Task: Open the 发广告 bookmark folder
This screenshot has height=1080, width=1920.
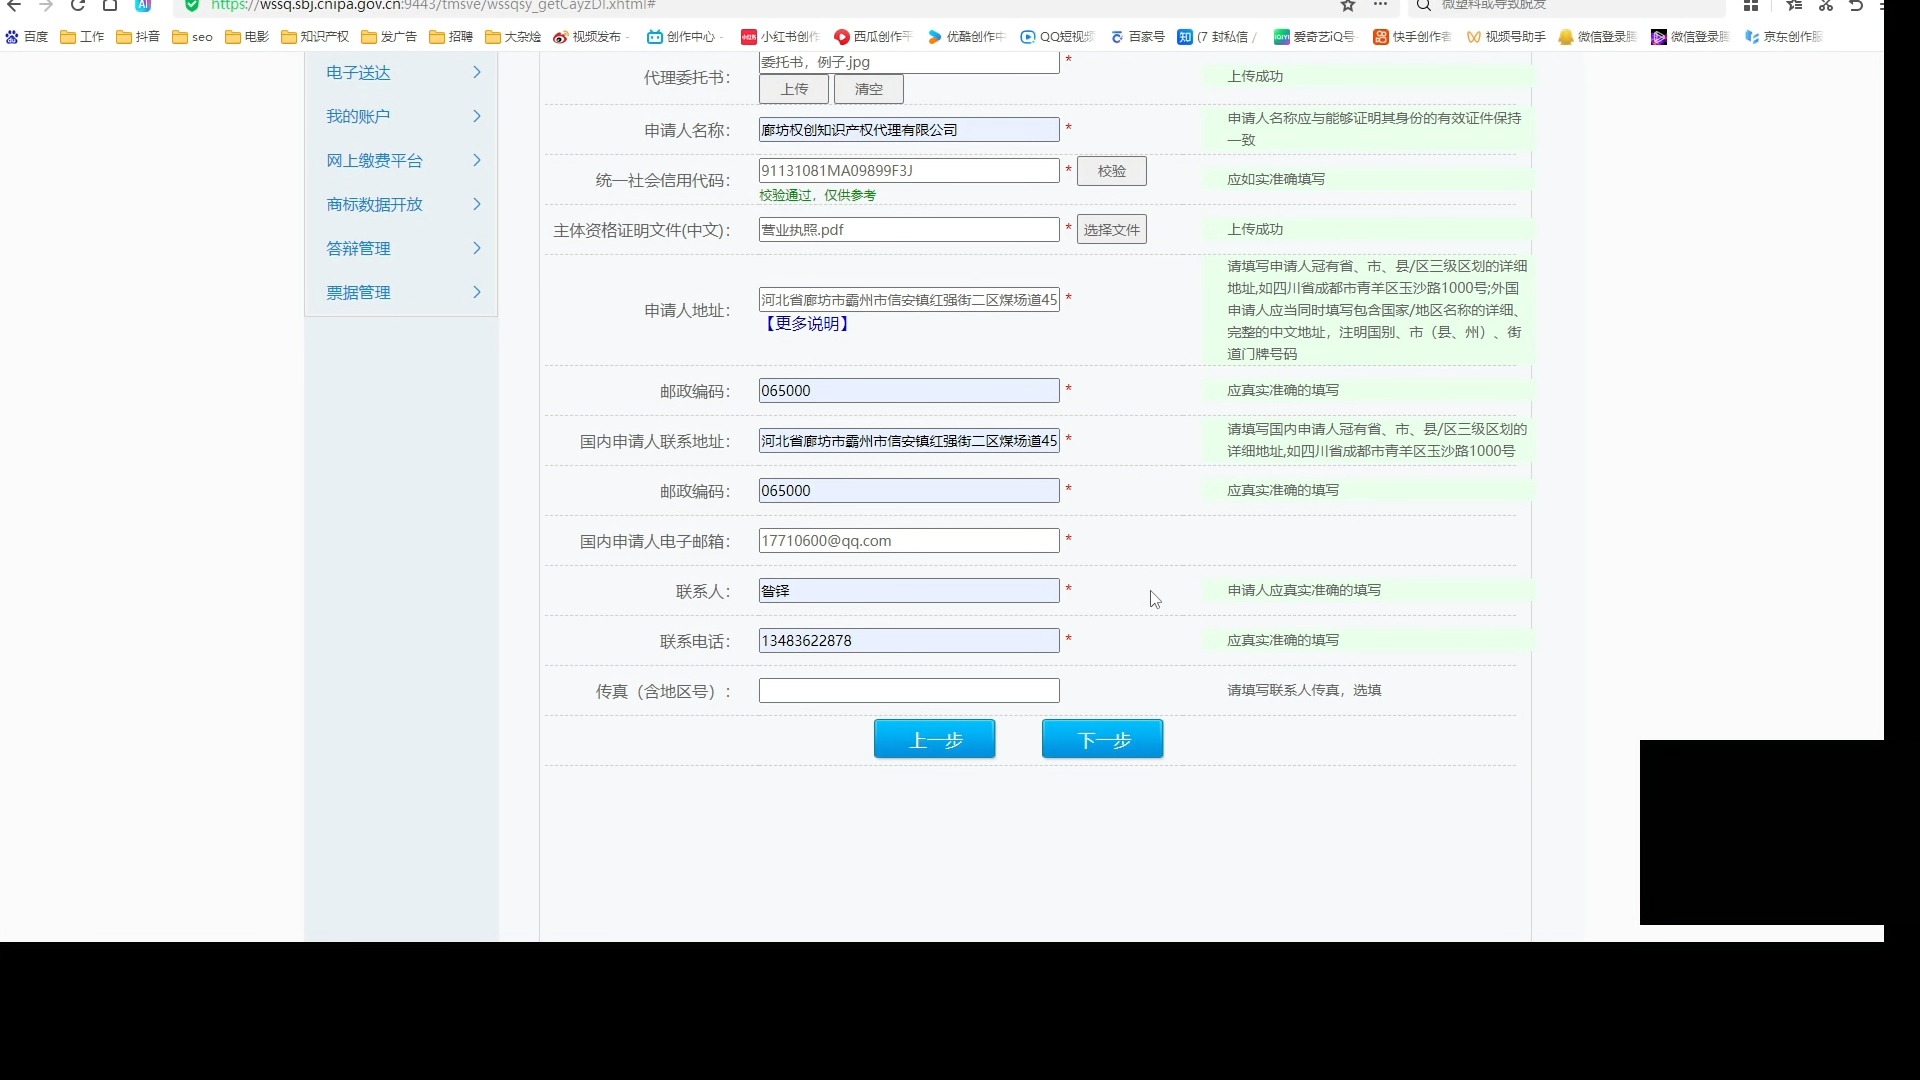Action: click(390, 37)
